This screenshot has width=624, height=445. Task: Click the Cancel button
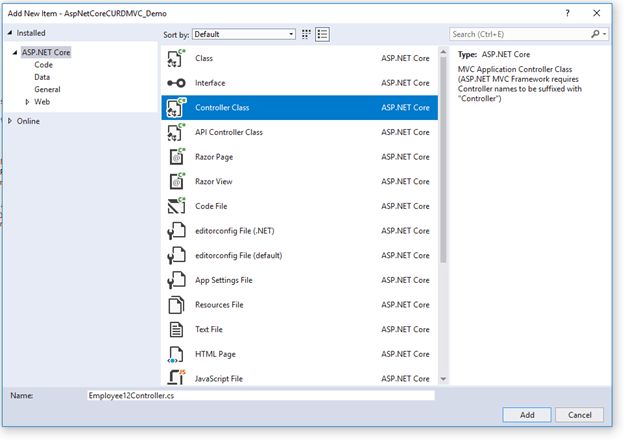click(579, 415)
